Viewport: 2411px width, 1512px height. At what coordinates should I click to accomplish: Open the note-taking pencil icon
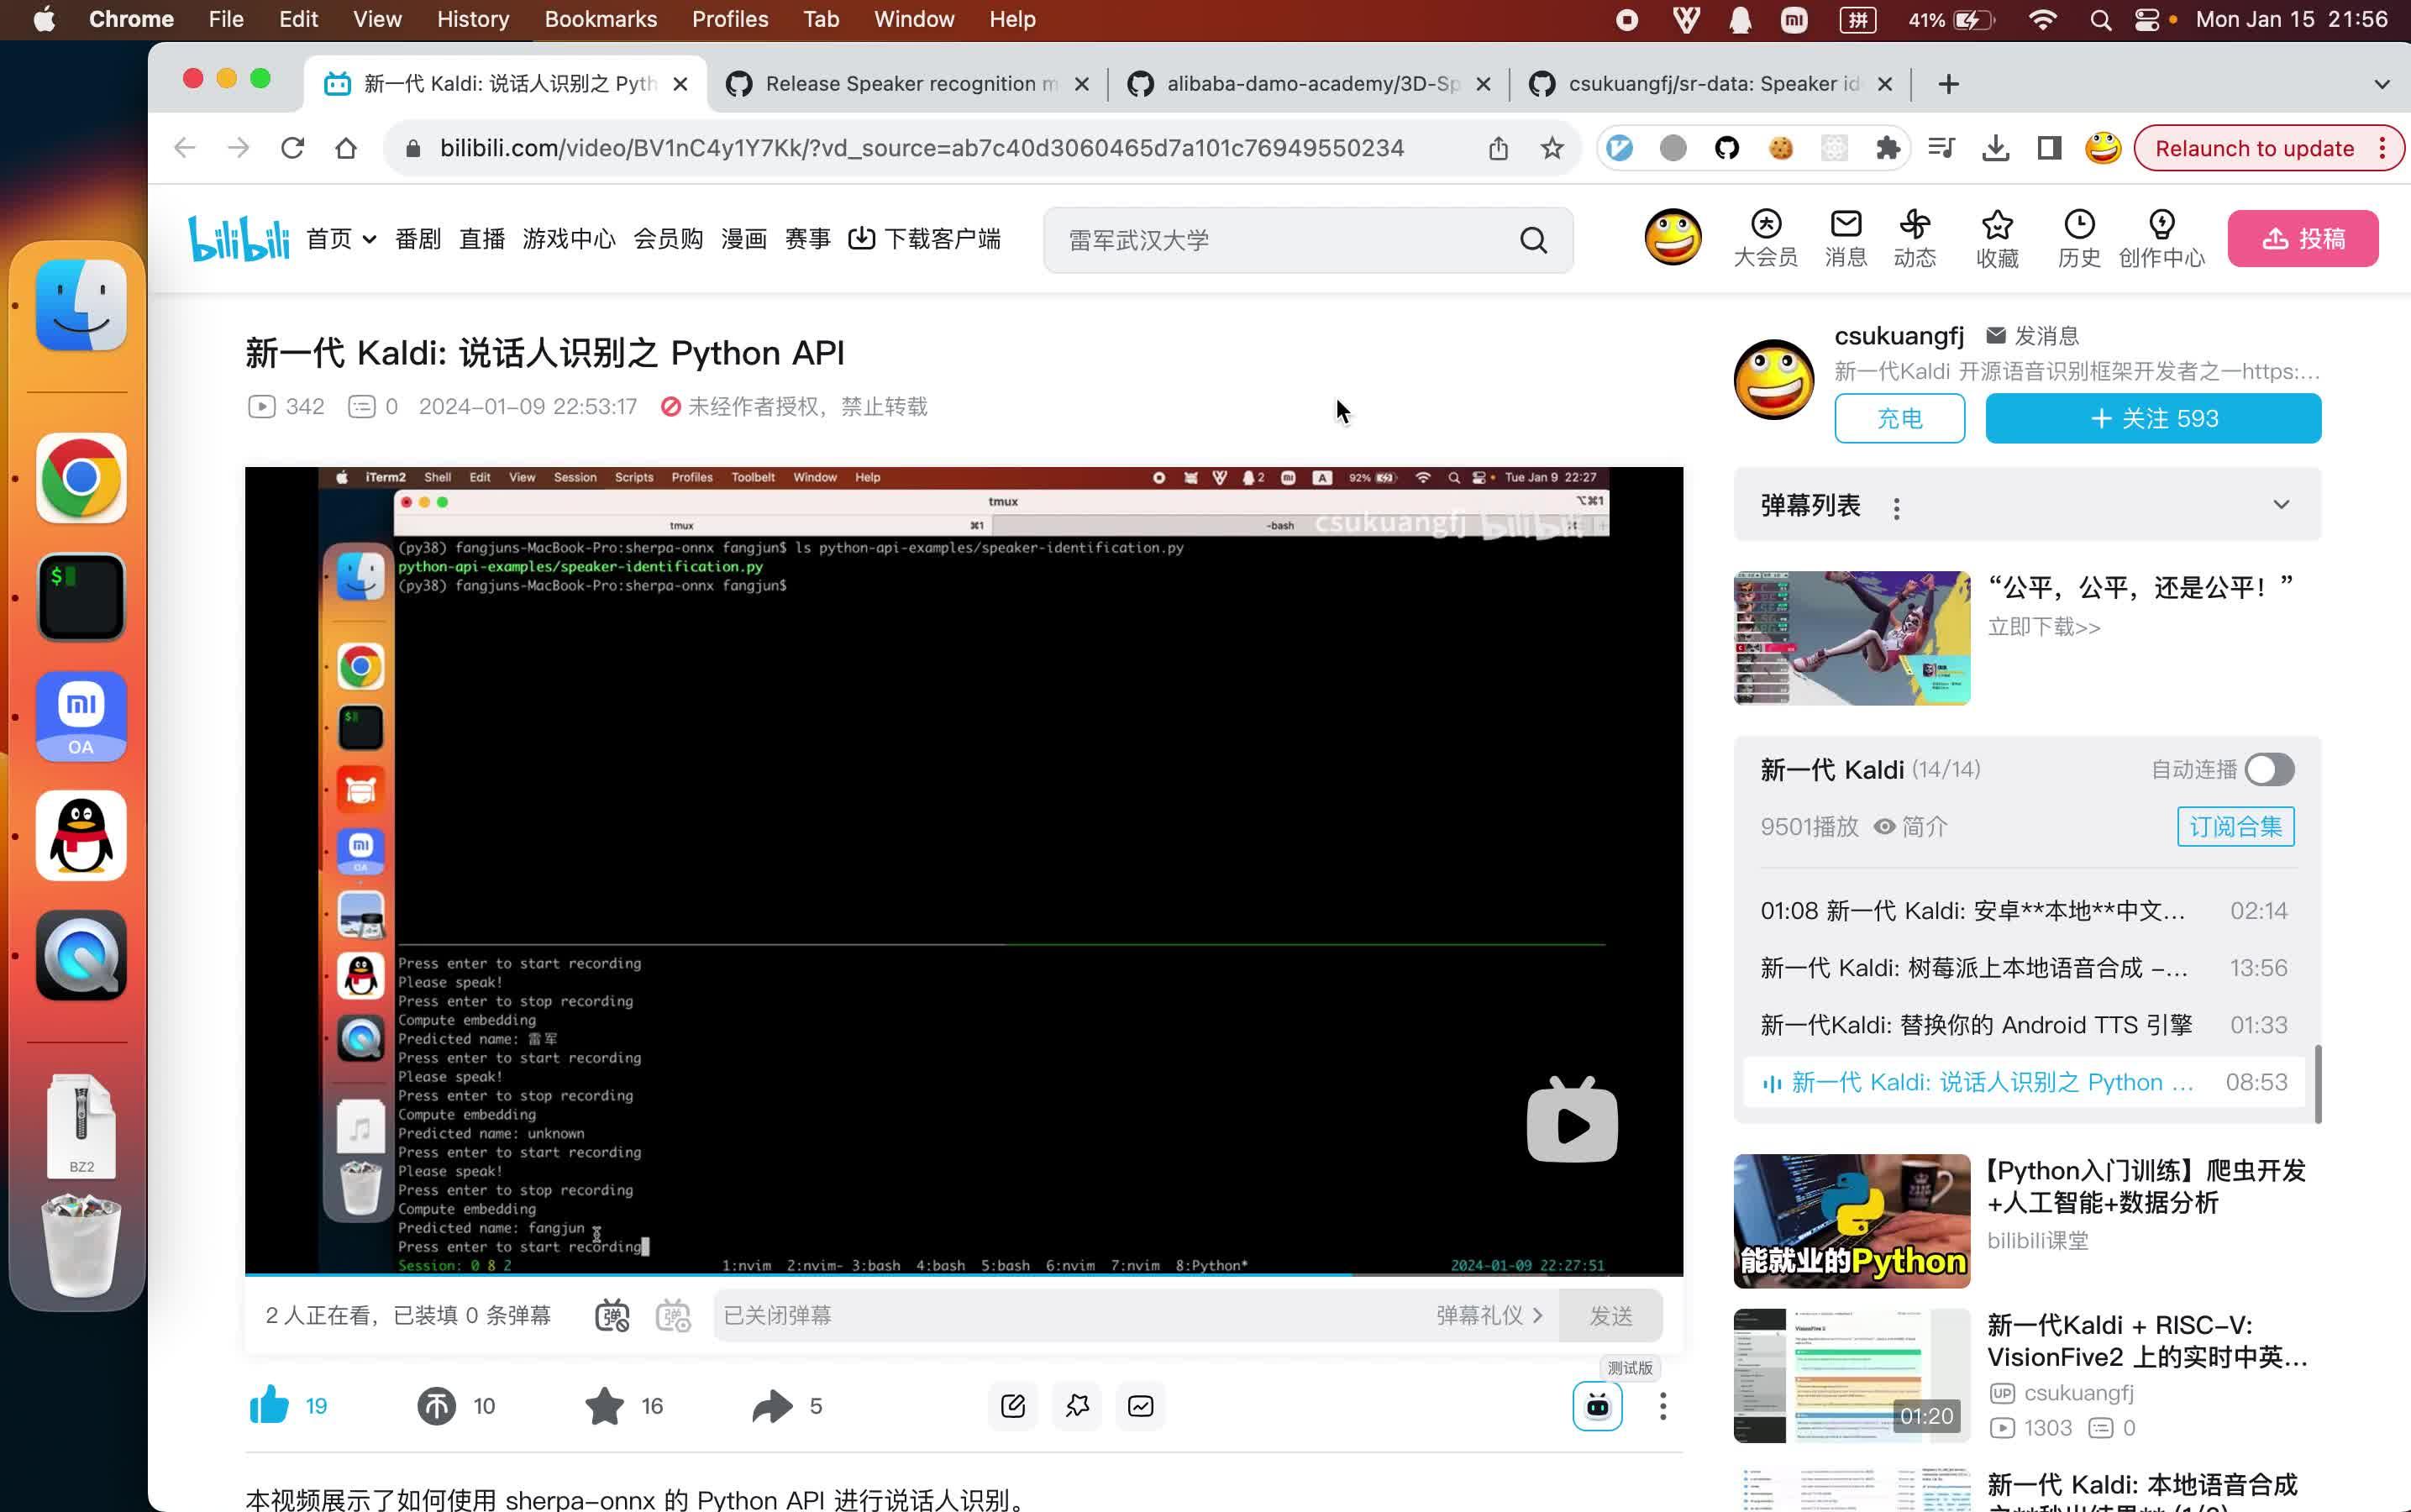coord(1012,1406)
